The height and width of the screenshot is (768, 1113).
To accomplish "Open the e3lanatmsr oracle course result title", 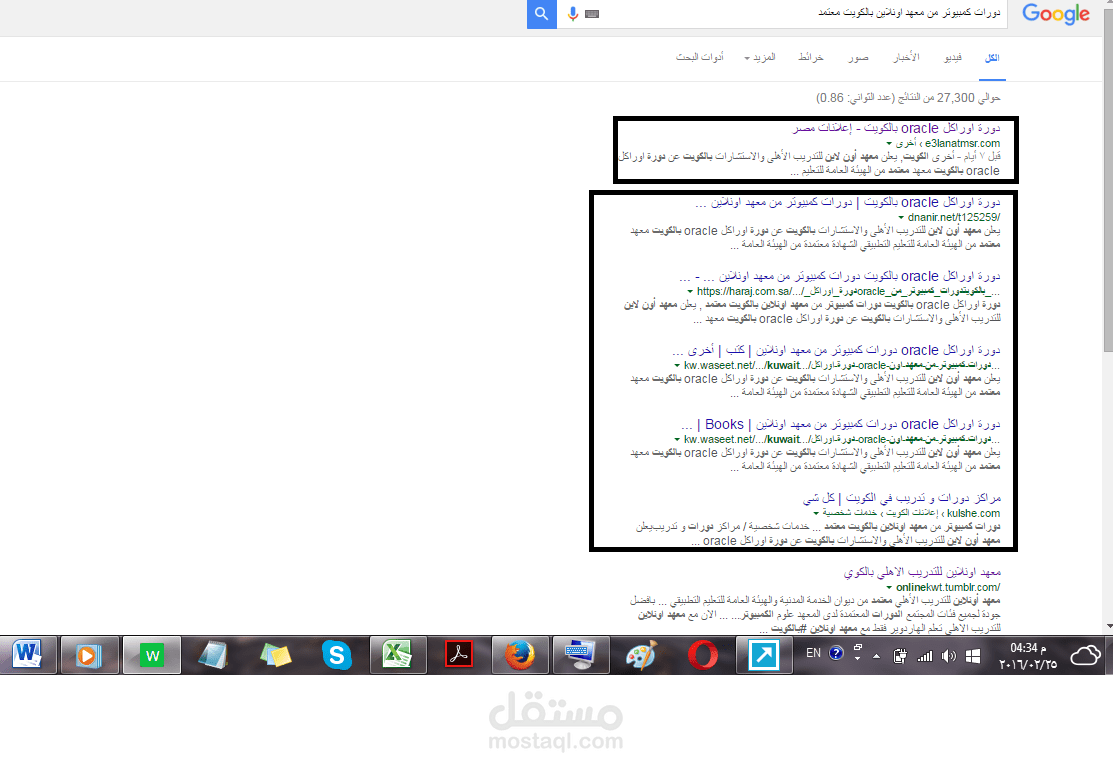I will click(897, 128).
